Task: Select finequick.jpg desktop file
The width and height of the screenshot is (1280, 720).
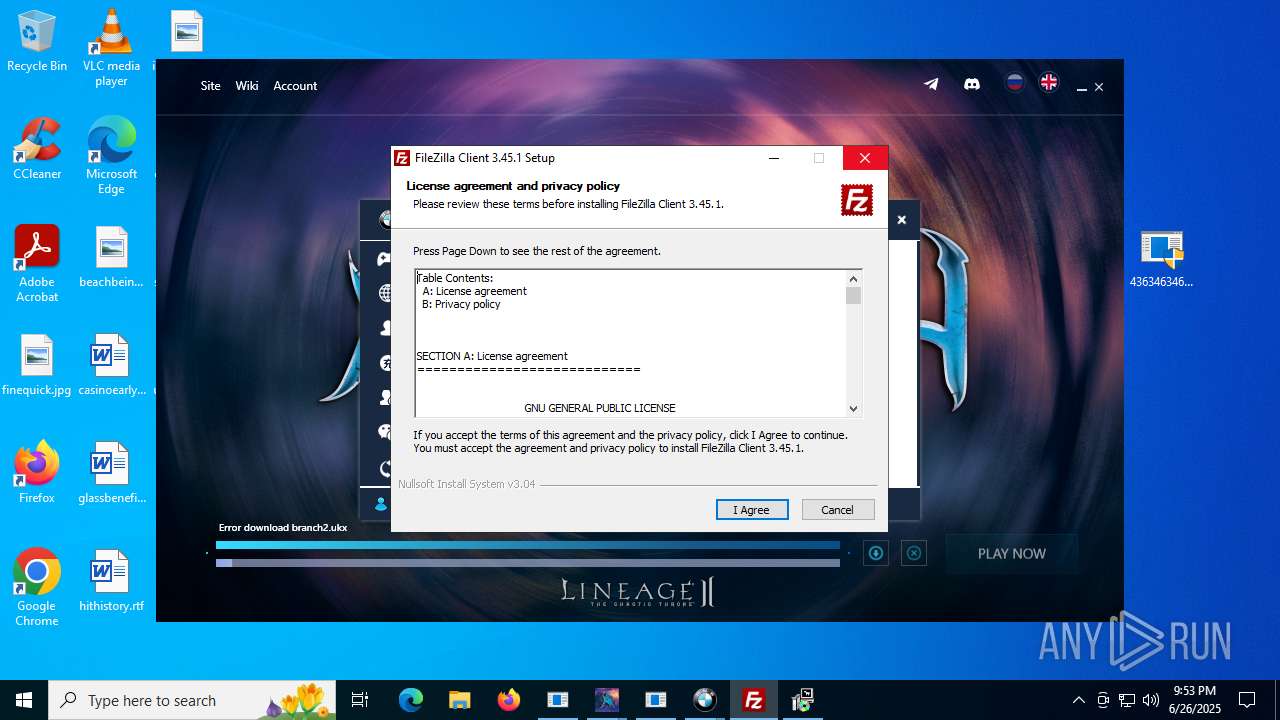Action: pos(37,366)
